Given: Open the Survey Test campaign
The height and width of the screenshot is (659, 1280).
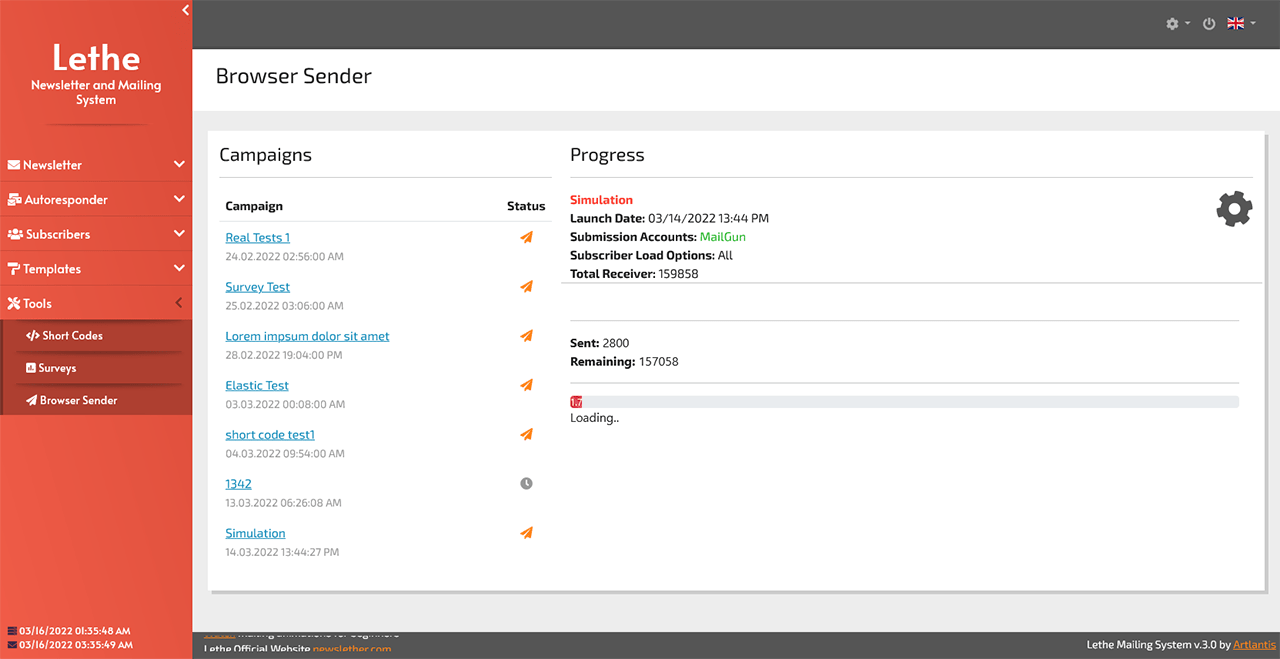Looking at the screenshot, I should pyautogui.click(x=257, y=287).
